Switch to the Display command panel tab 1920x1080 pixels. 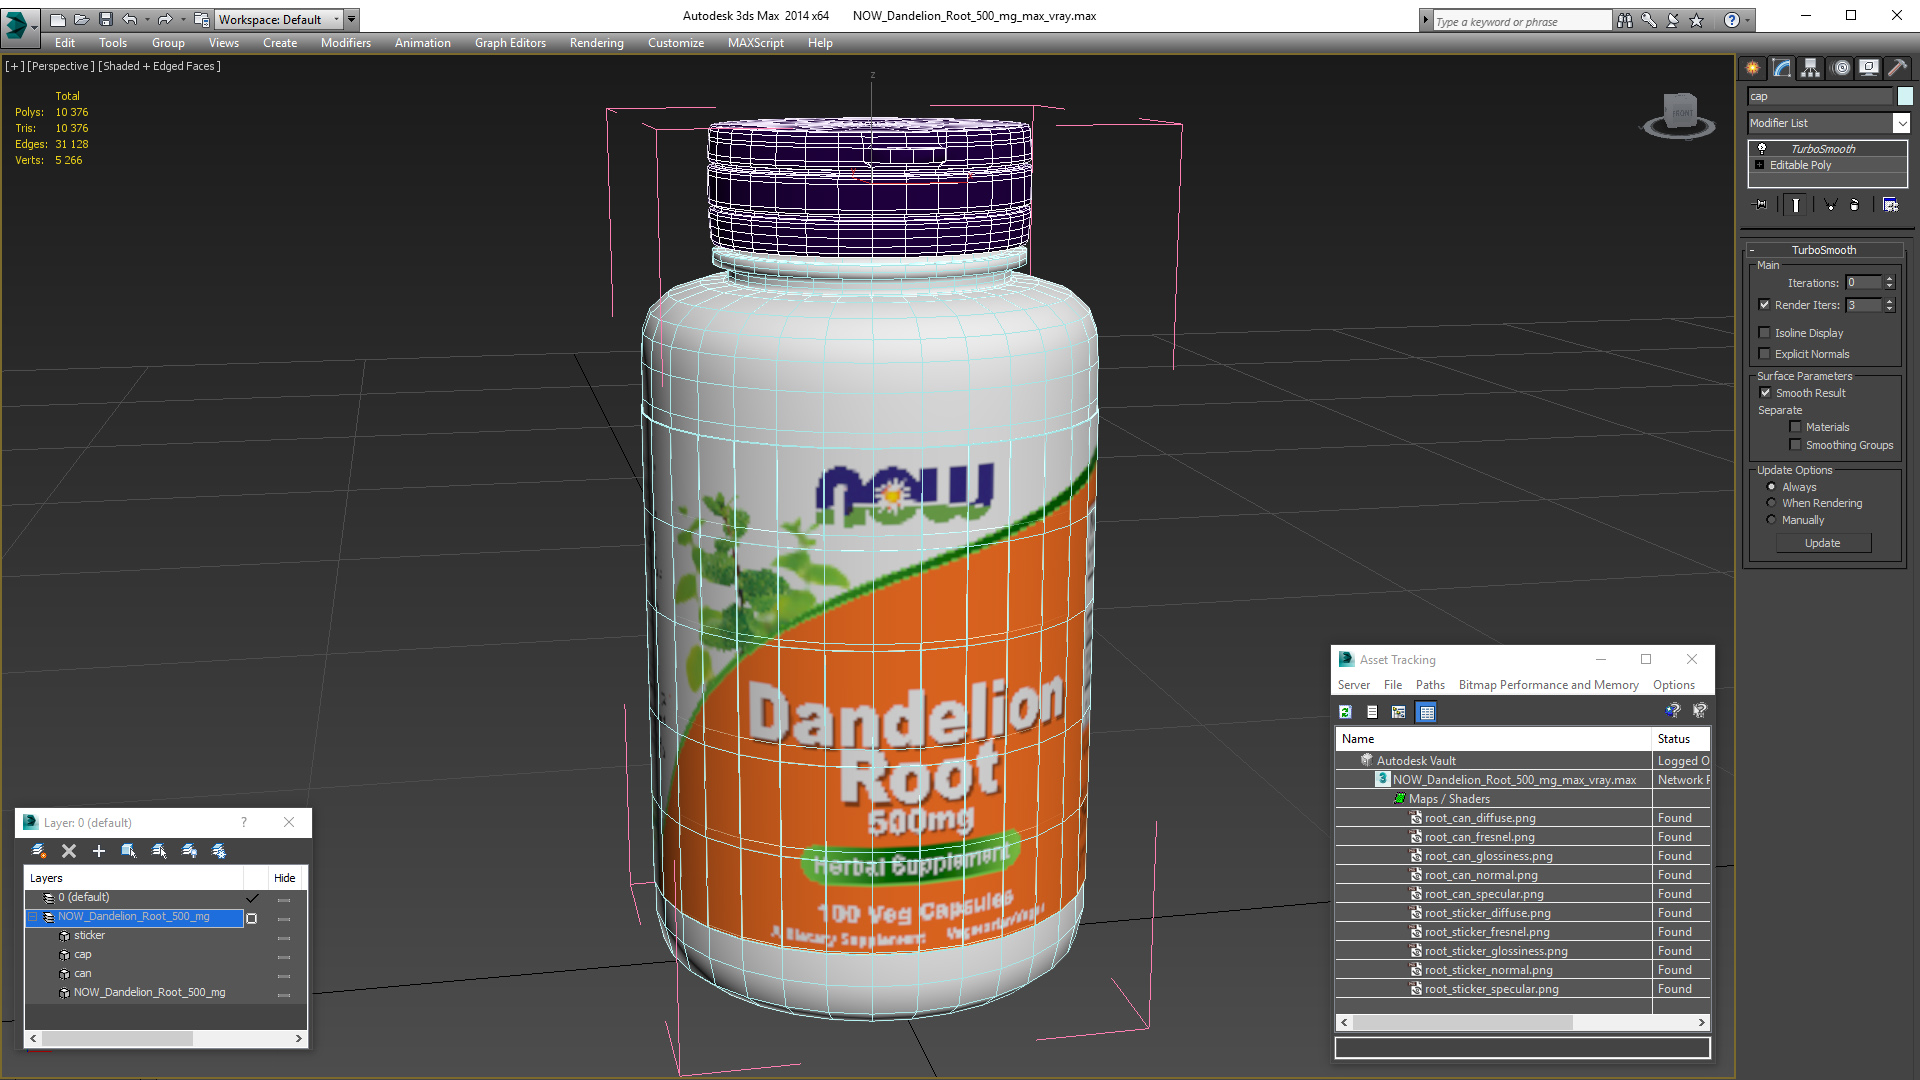click(1869, 68)
